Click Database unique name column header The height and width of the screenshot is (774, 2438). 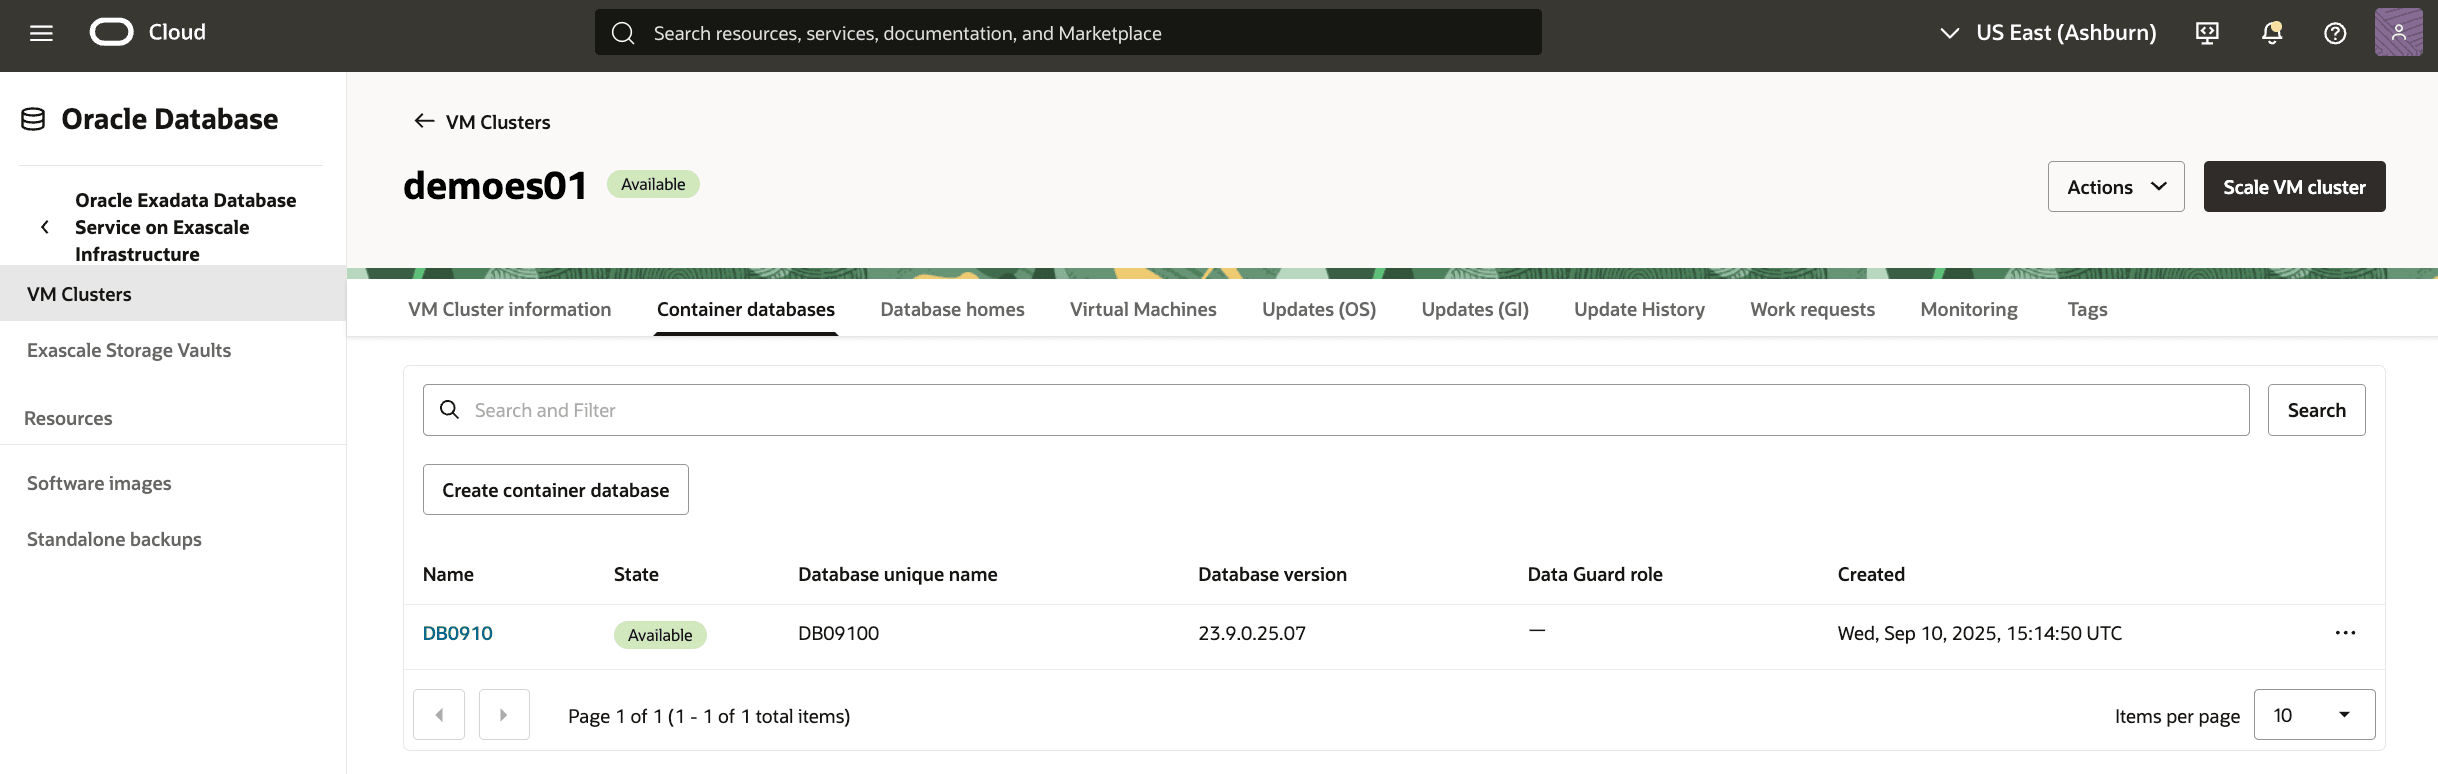tap(897, 574)
